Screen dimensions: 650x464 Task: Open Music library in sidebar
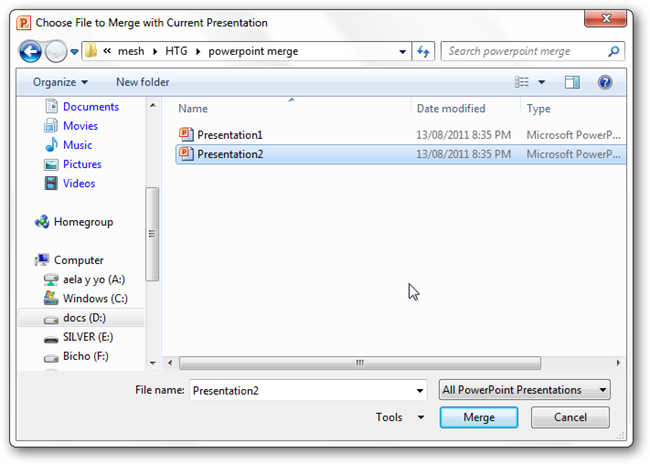click(78, 145)
